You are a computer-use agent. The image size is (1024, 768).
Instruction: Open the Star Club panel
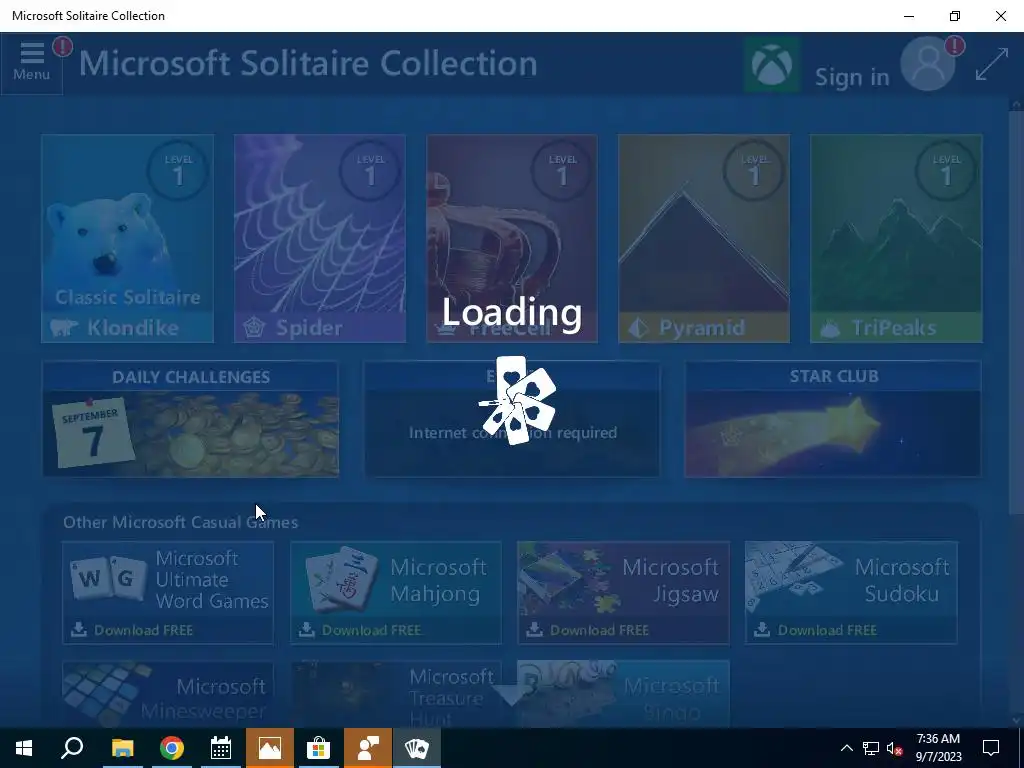(x=833, y=419)
